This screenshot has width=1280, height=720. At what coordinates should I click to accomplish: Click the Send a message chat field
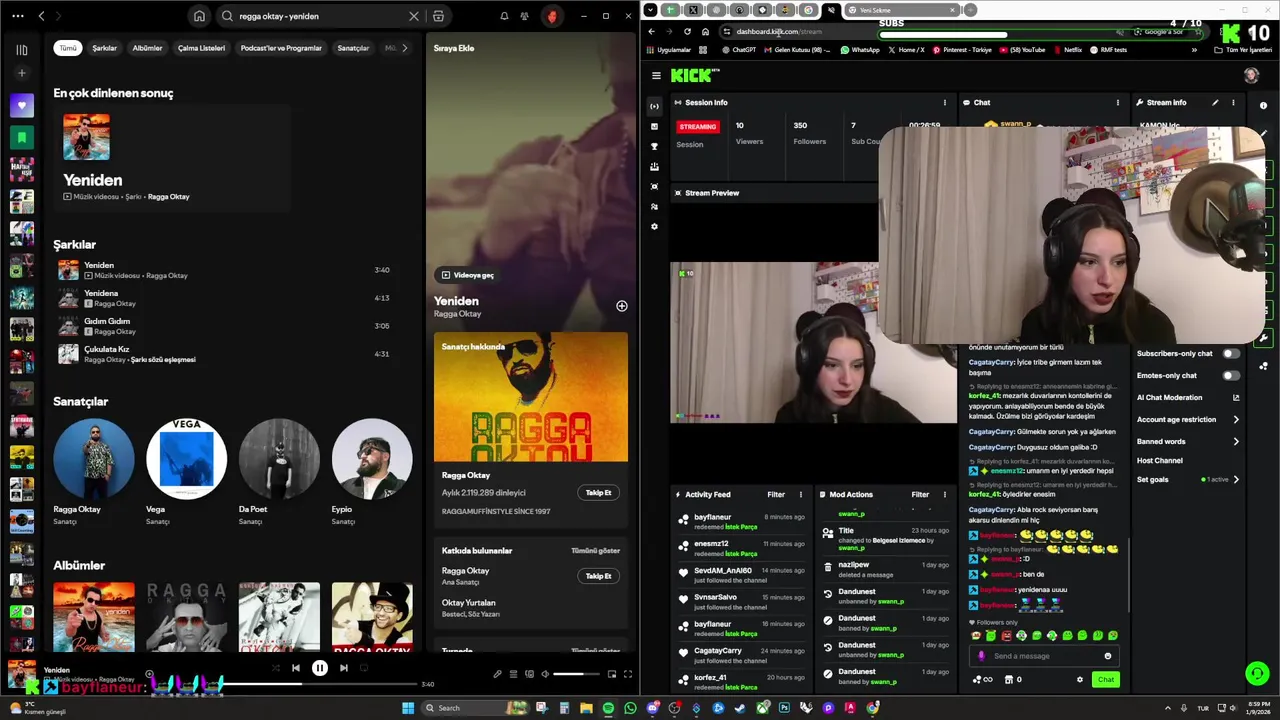tap(1043, 656)
